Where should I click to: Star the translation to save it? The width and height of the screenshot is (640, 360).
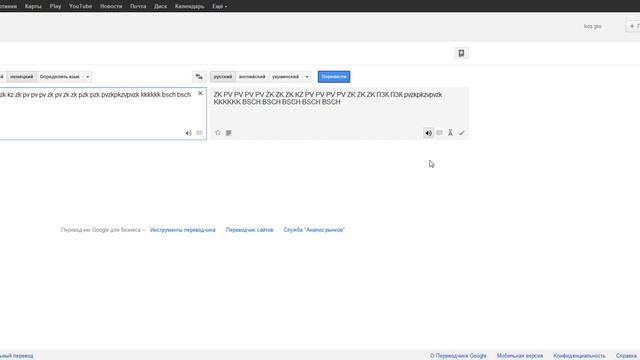(x=218, y=133)
